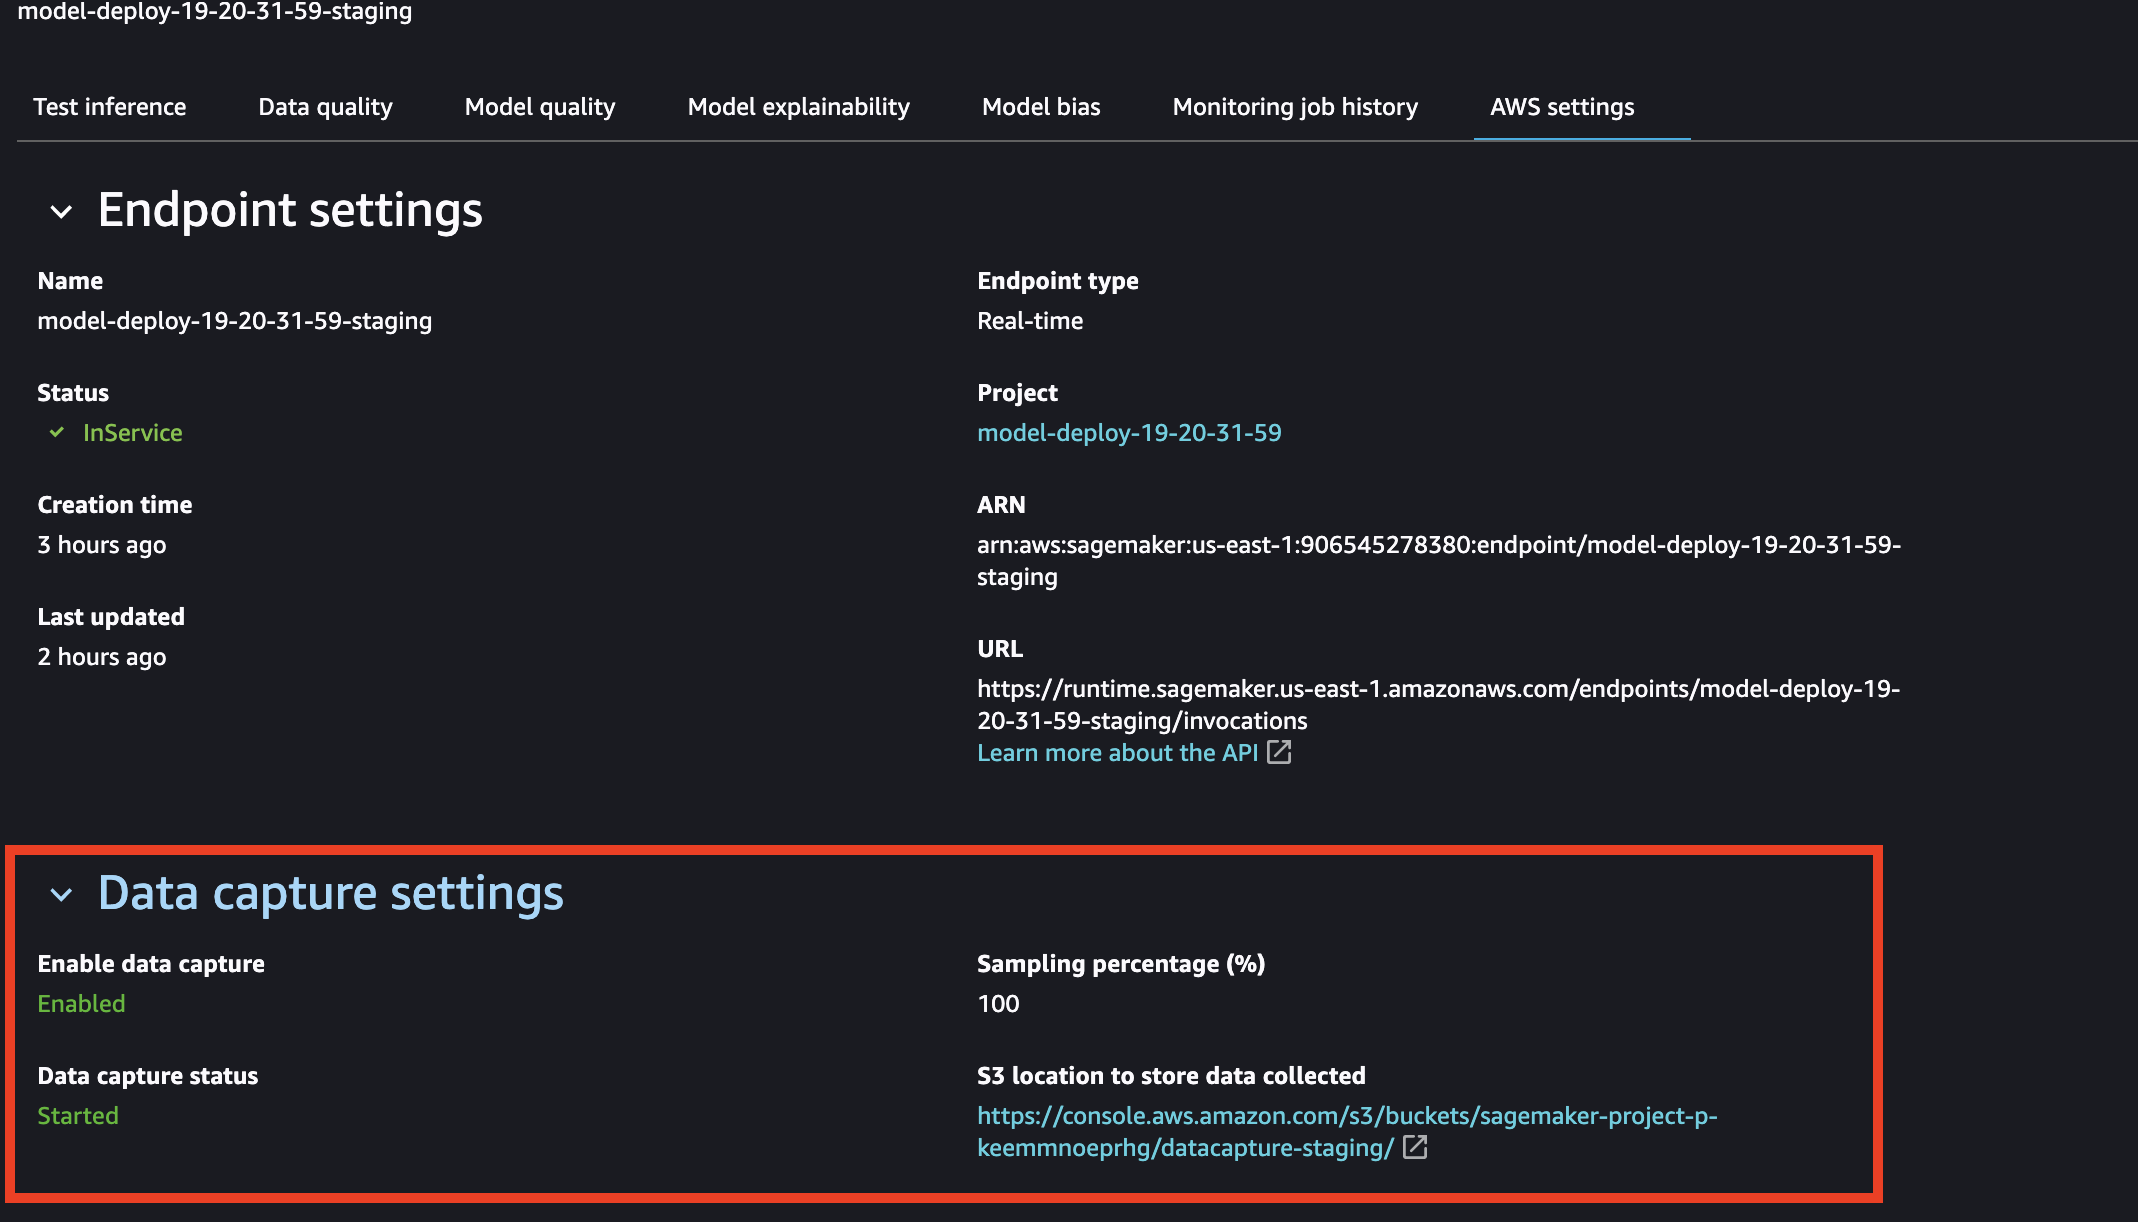This screenshot has height=1222, width=2138.
Task: Click the '3 hours ago' creation time
Action: tap(102, 545)
